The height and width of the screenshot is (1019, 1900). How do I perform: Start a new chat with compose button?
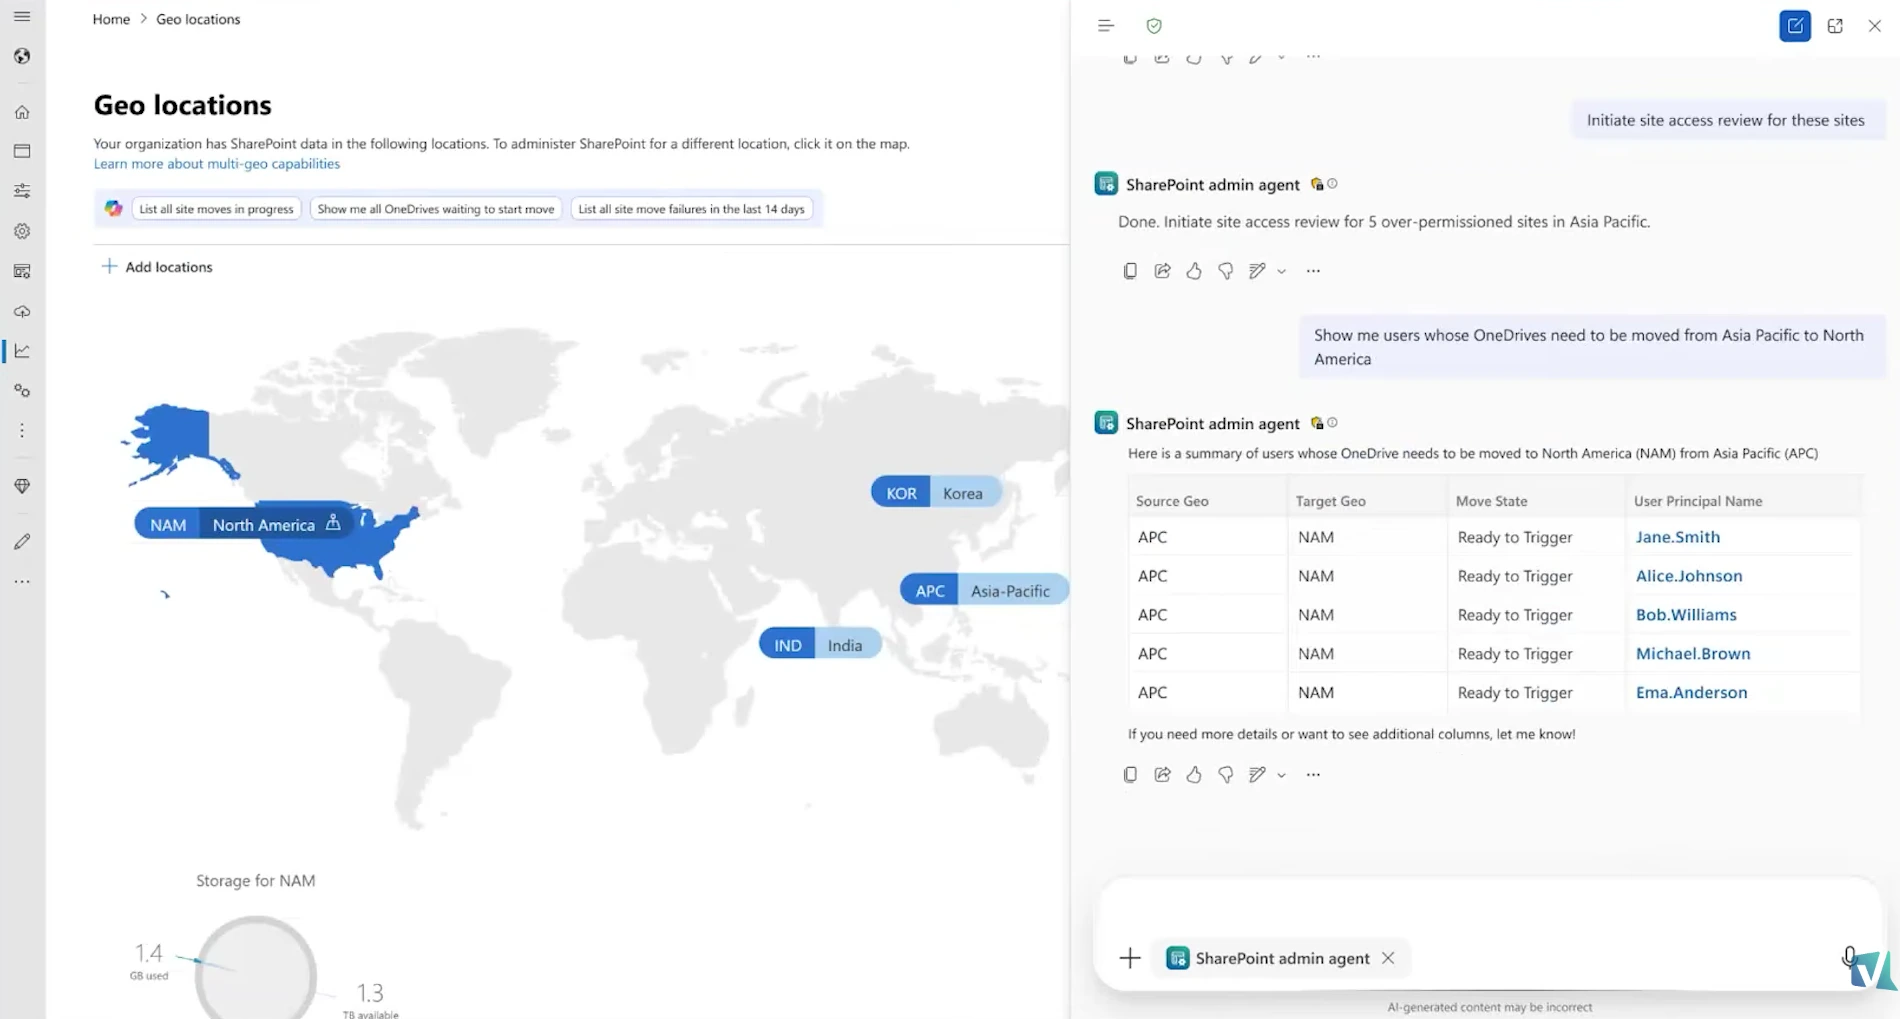[x=1795, y=26]
